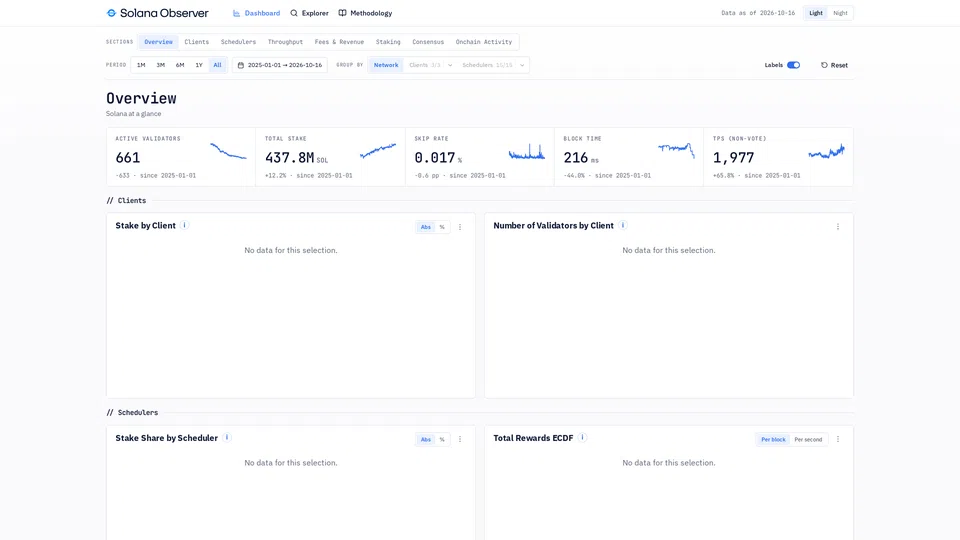Viewport: 960px width, 540px height.
Task: Open the date range picker field
Action: click(x=280, y=65)
